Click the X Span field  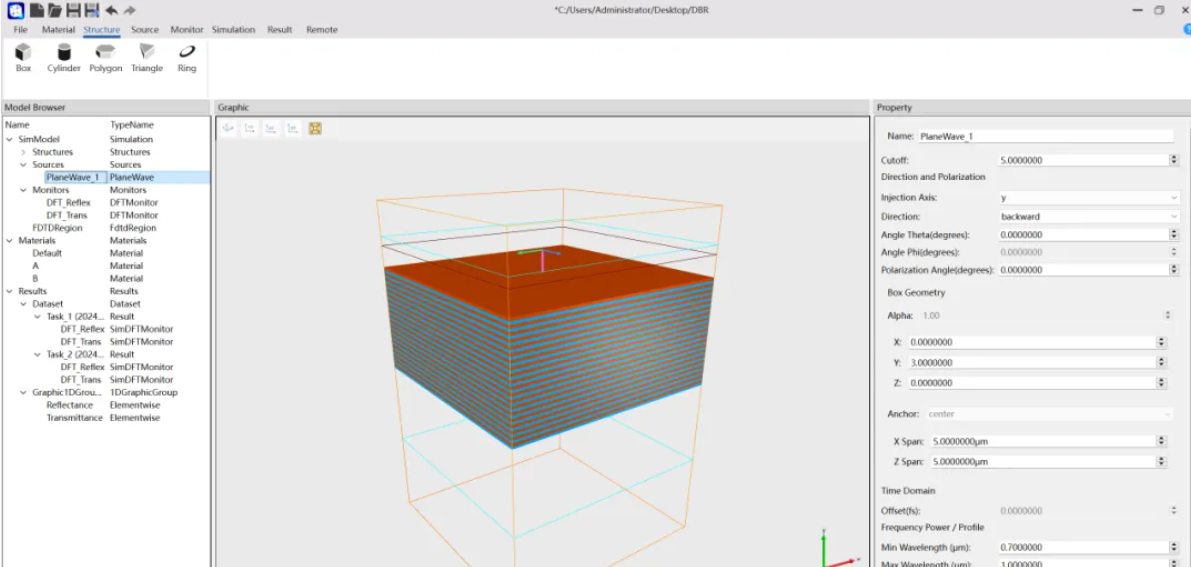pos(1043,442)
